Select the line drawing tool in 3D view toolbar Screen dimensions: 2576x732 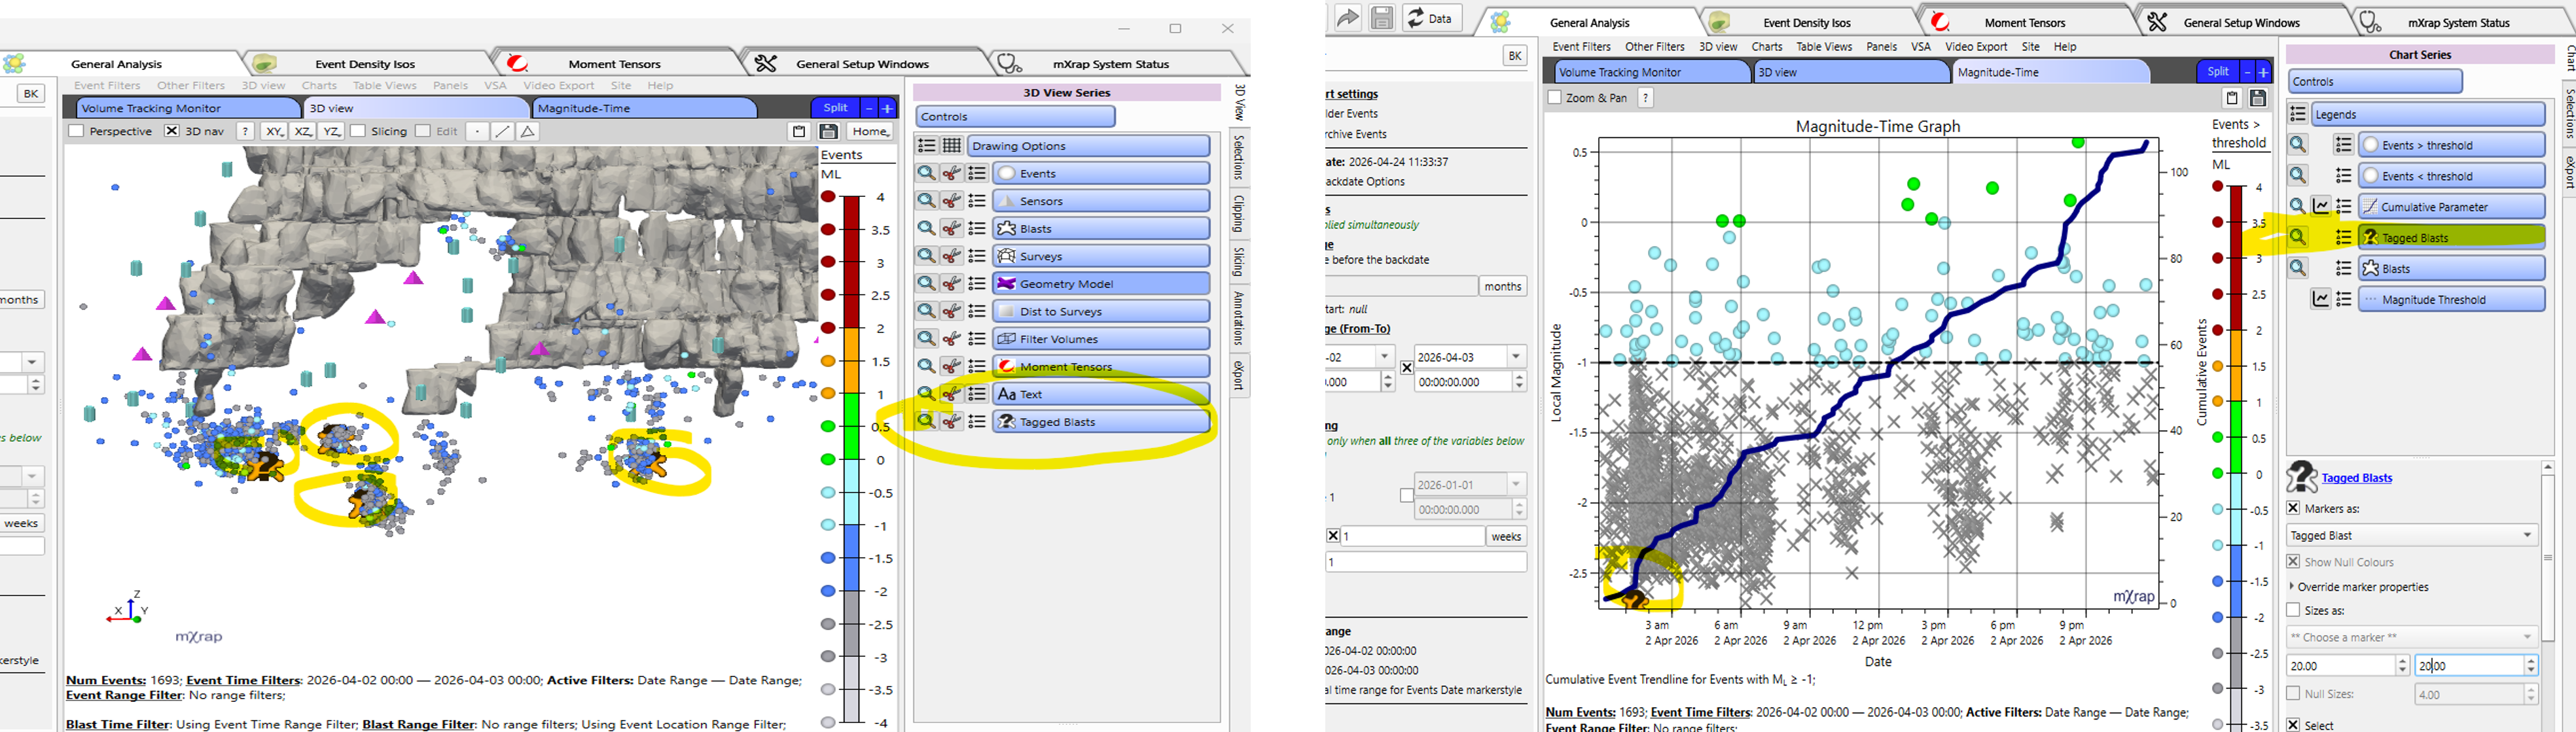502,131
